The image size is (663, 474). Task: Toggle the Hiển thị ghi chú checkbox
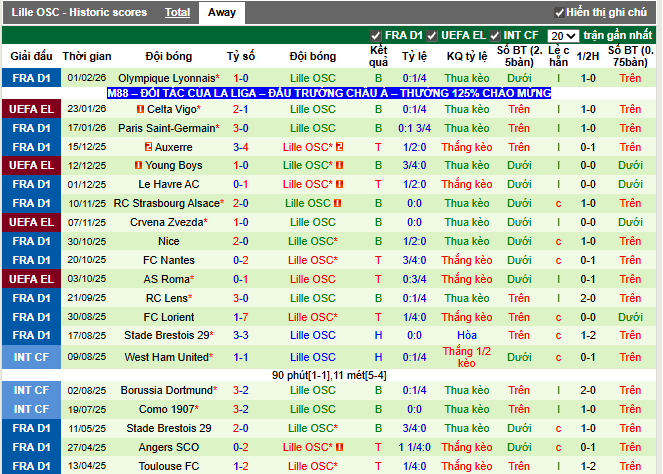(x=559, y=13)
